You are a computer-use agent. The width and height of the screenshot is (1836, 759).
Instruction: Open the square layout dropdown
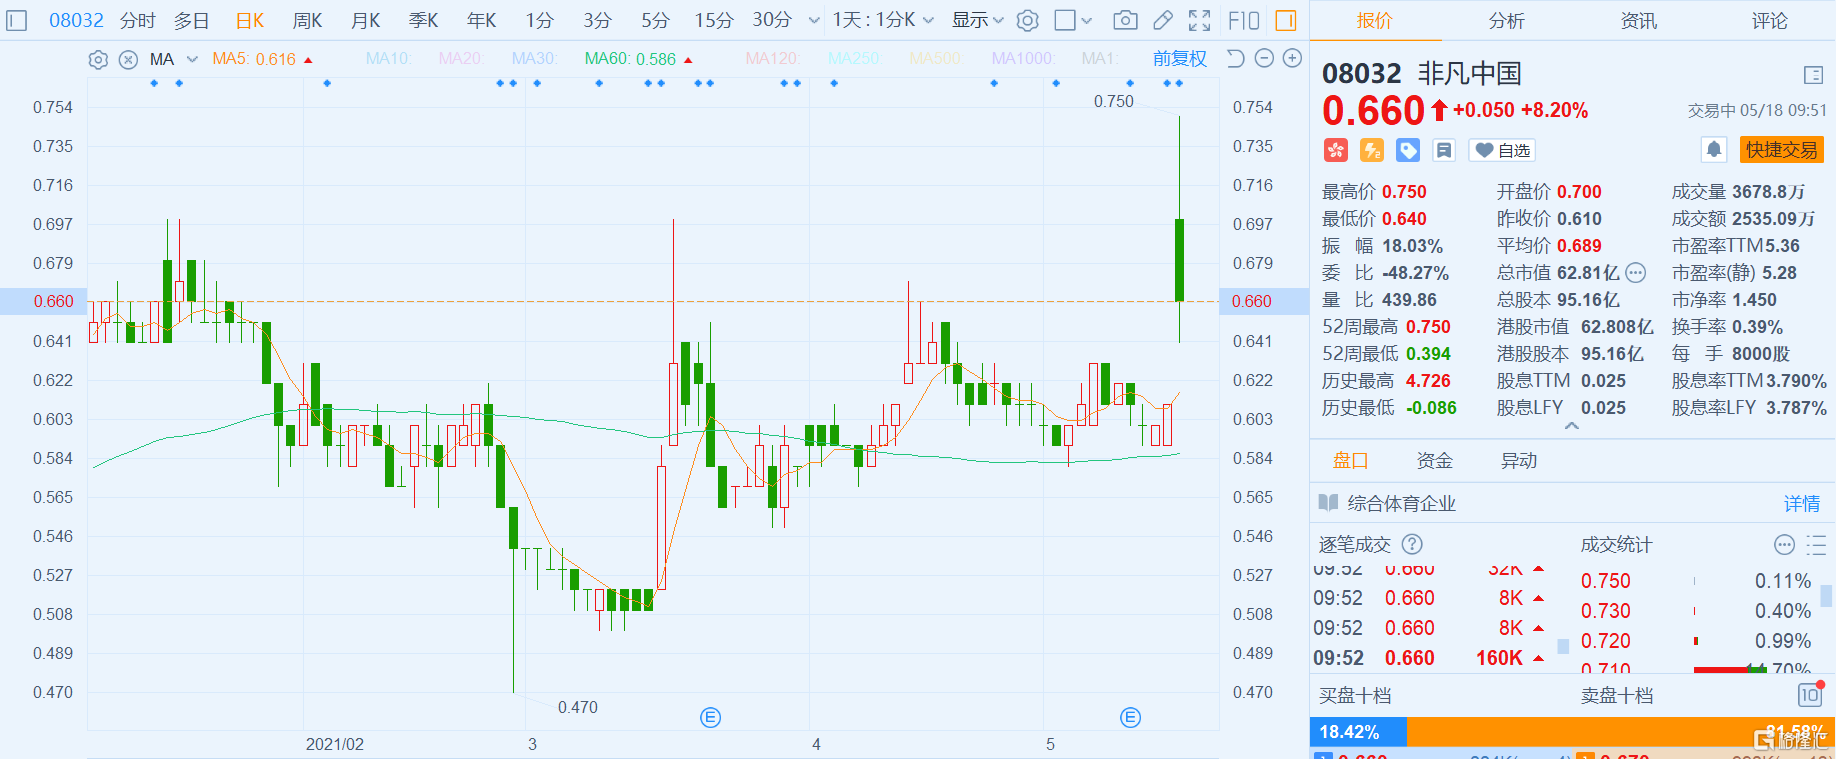pyautogui.click(x=1074, y=20)
